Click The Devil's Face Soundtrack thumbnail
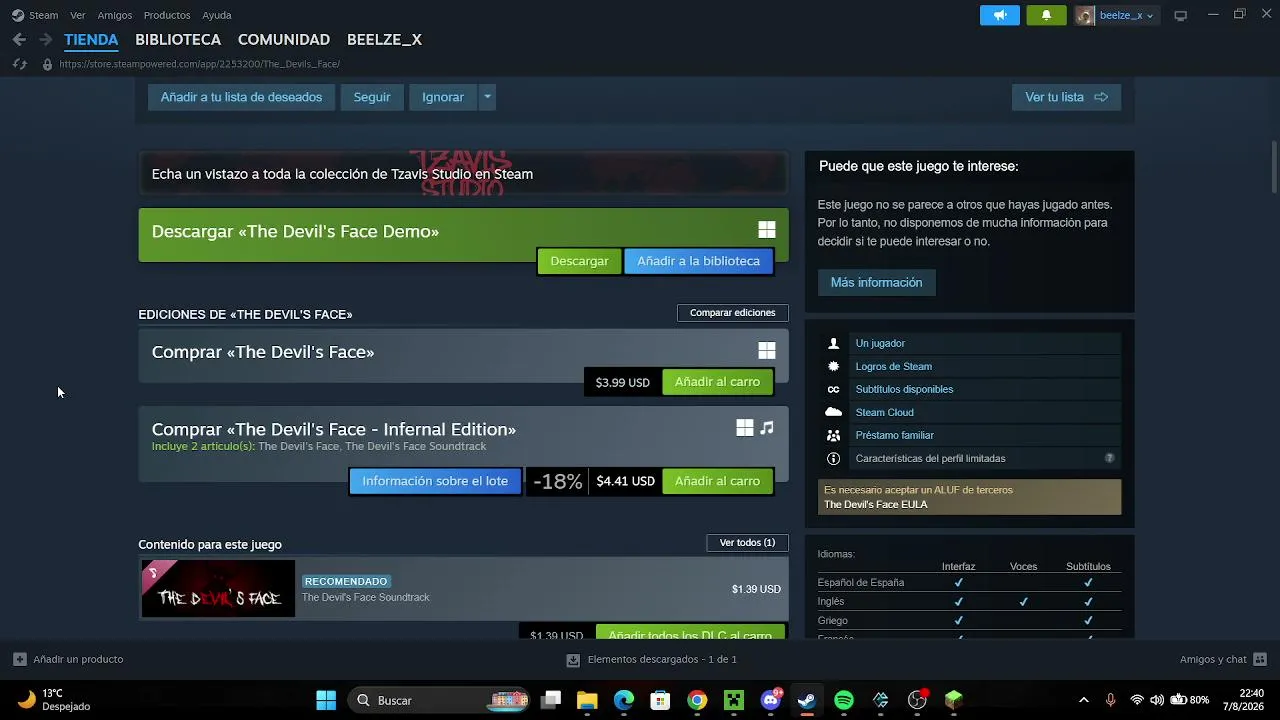This screenshot has height=720, width=1280. click(x=218, y=589)
